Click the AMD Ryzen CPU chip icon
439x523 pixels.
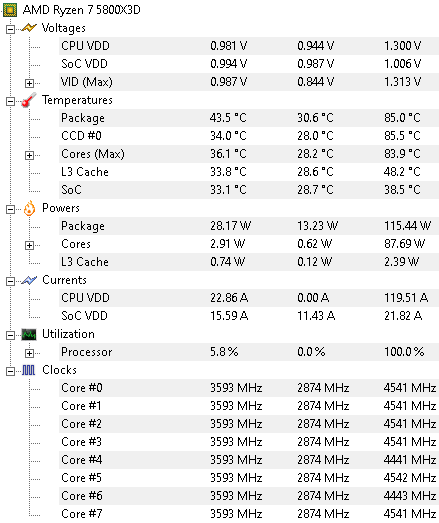click(x=10, y=10)
